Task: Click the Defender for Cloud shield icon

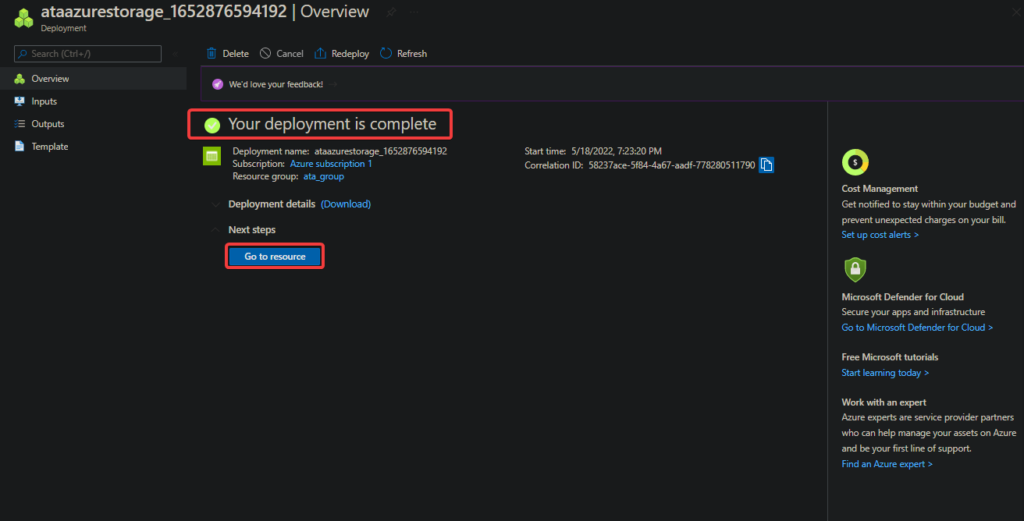Action: [855, 269]
